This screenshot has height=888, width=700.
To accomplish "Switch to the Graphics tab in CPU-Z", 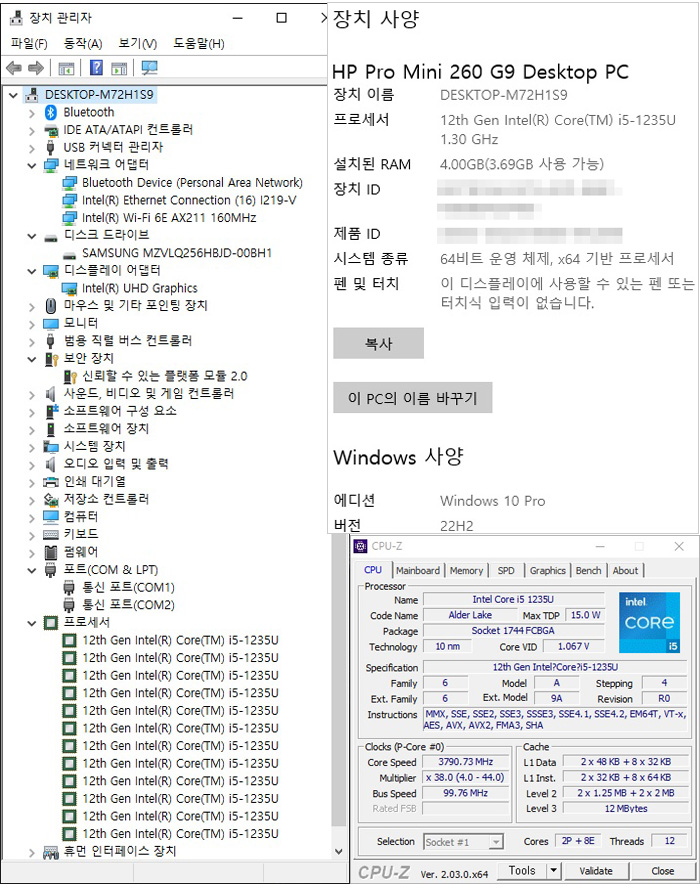I will (x=548, y=571).
